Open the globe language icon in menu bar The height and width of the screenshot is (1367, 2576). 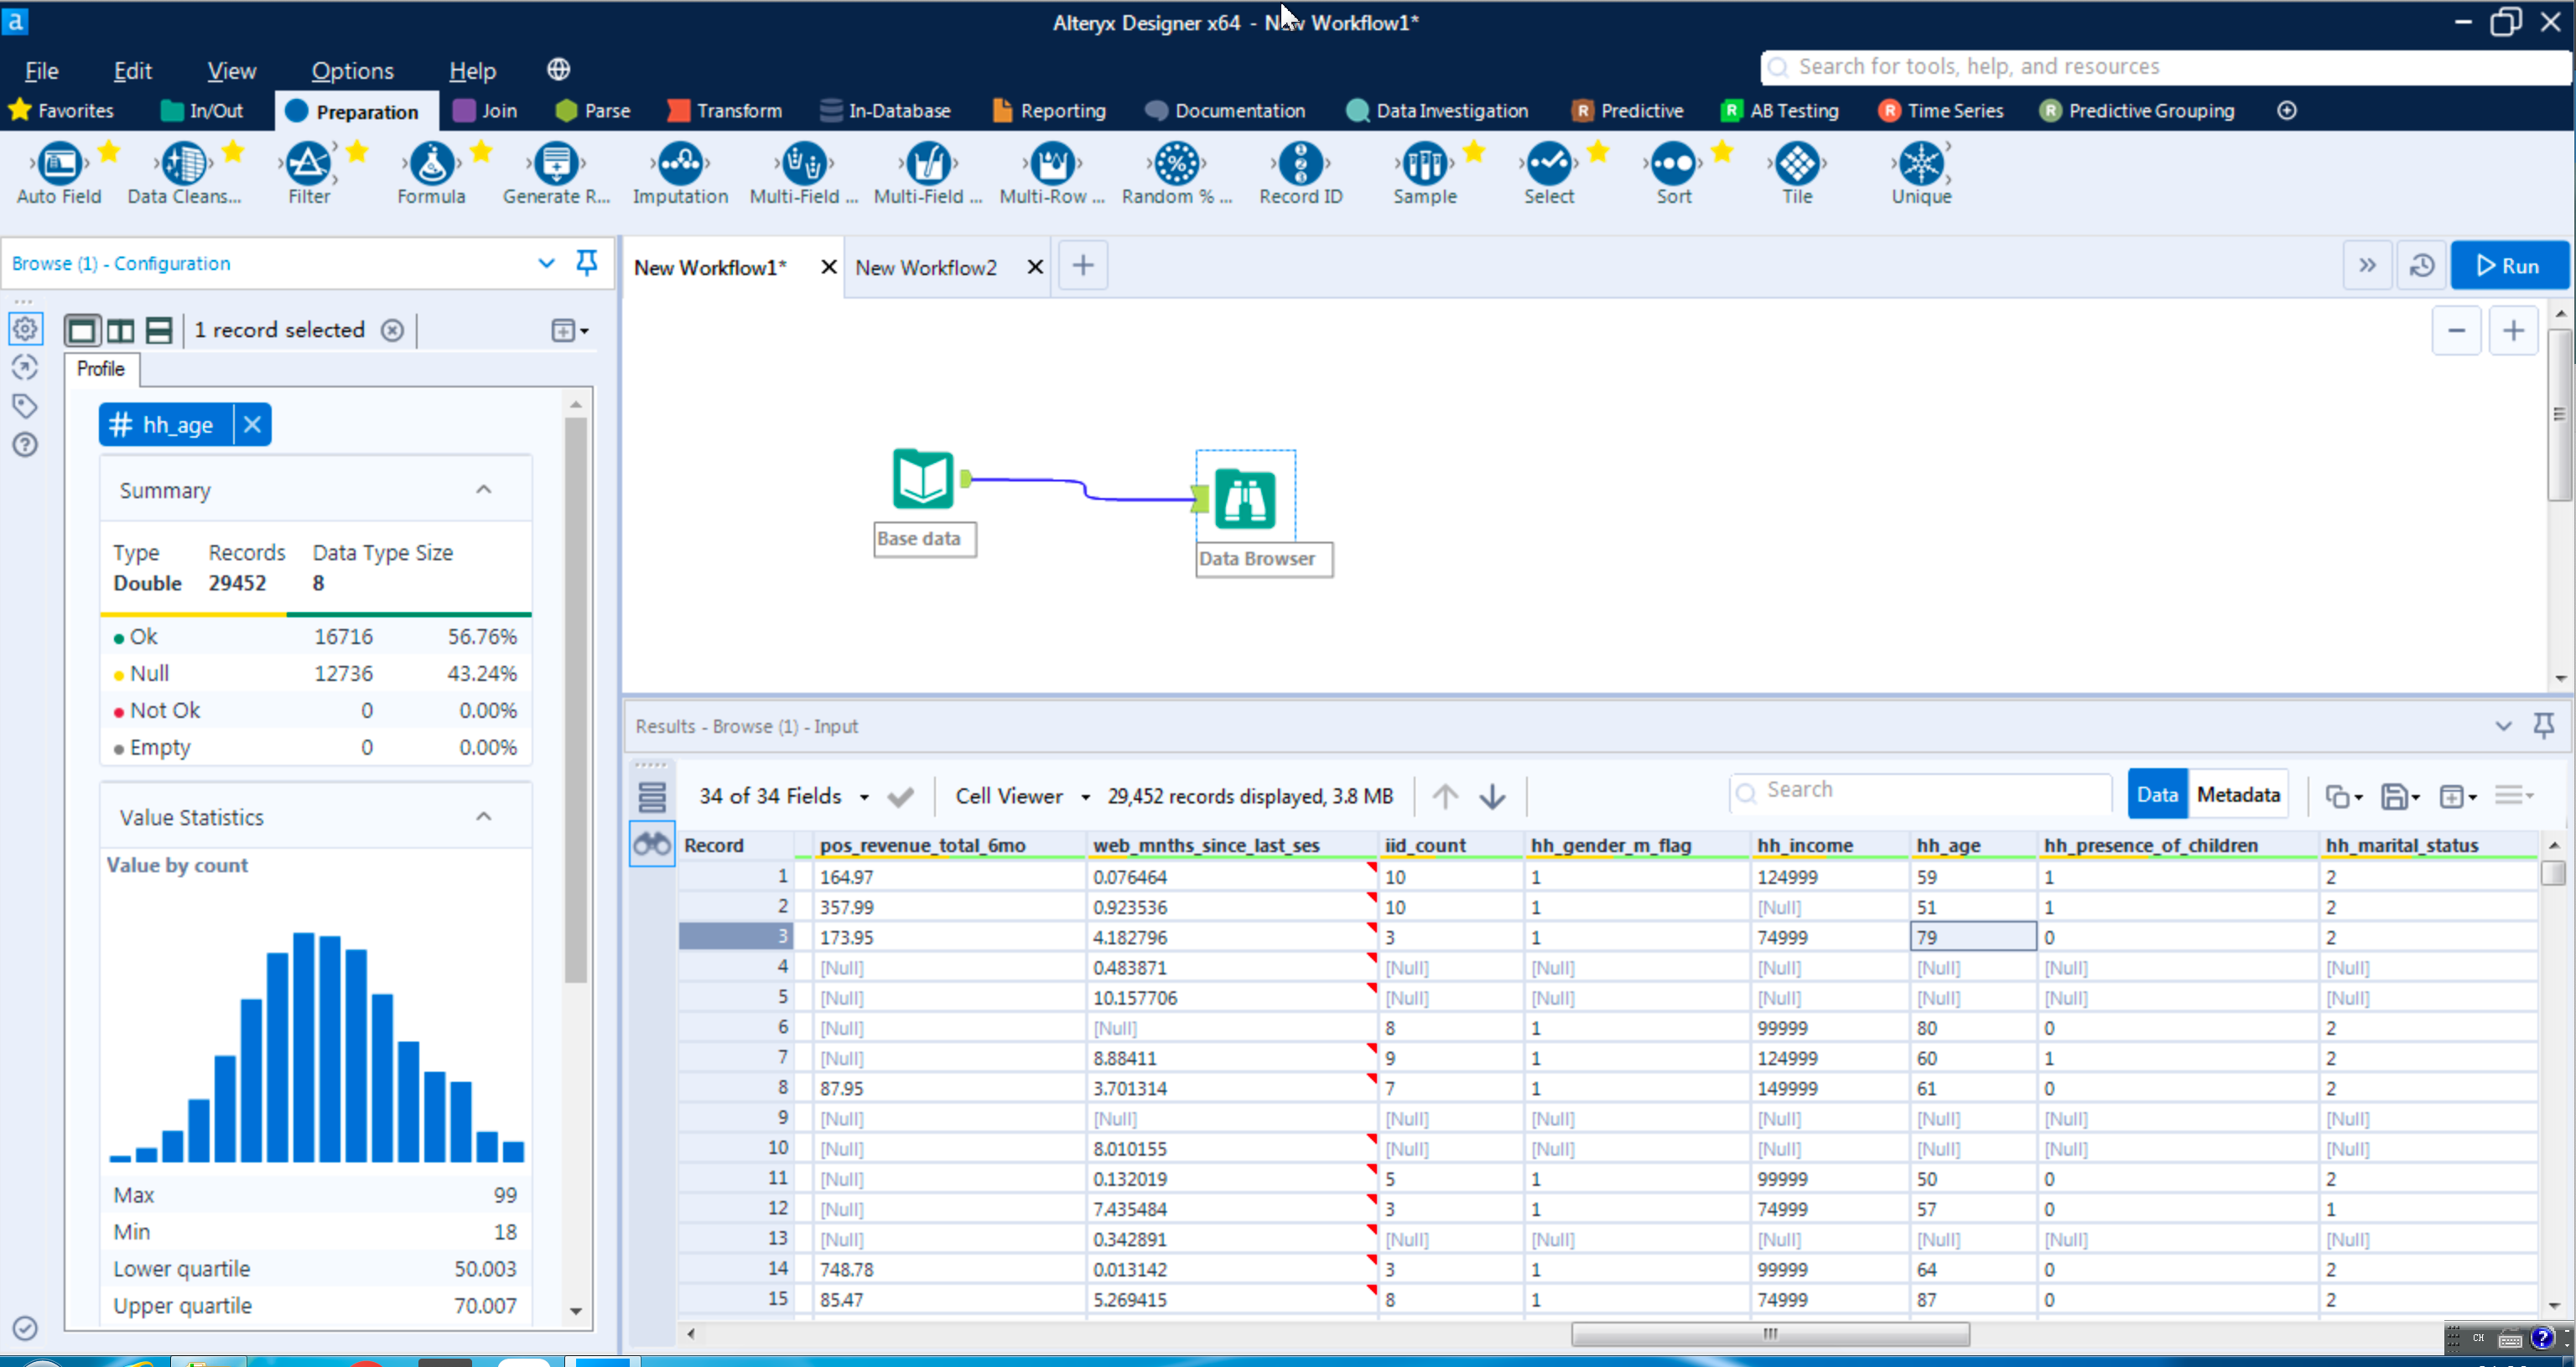pos(558,69)
